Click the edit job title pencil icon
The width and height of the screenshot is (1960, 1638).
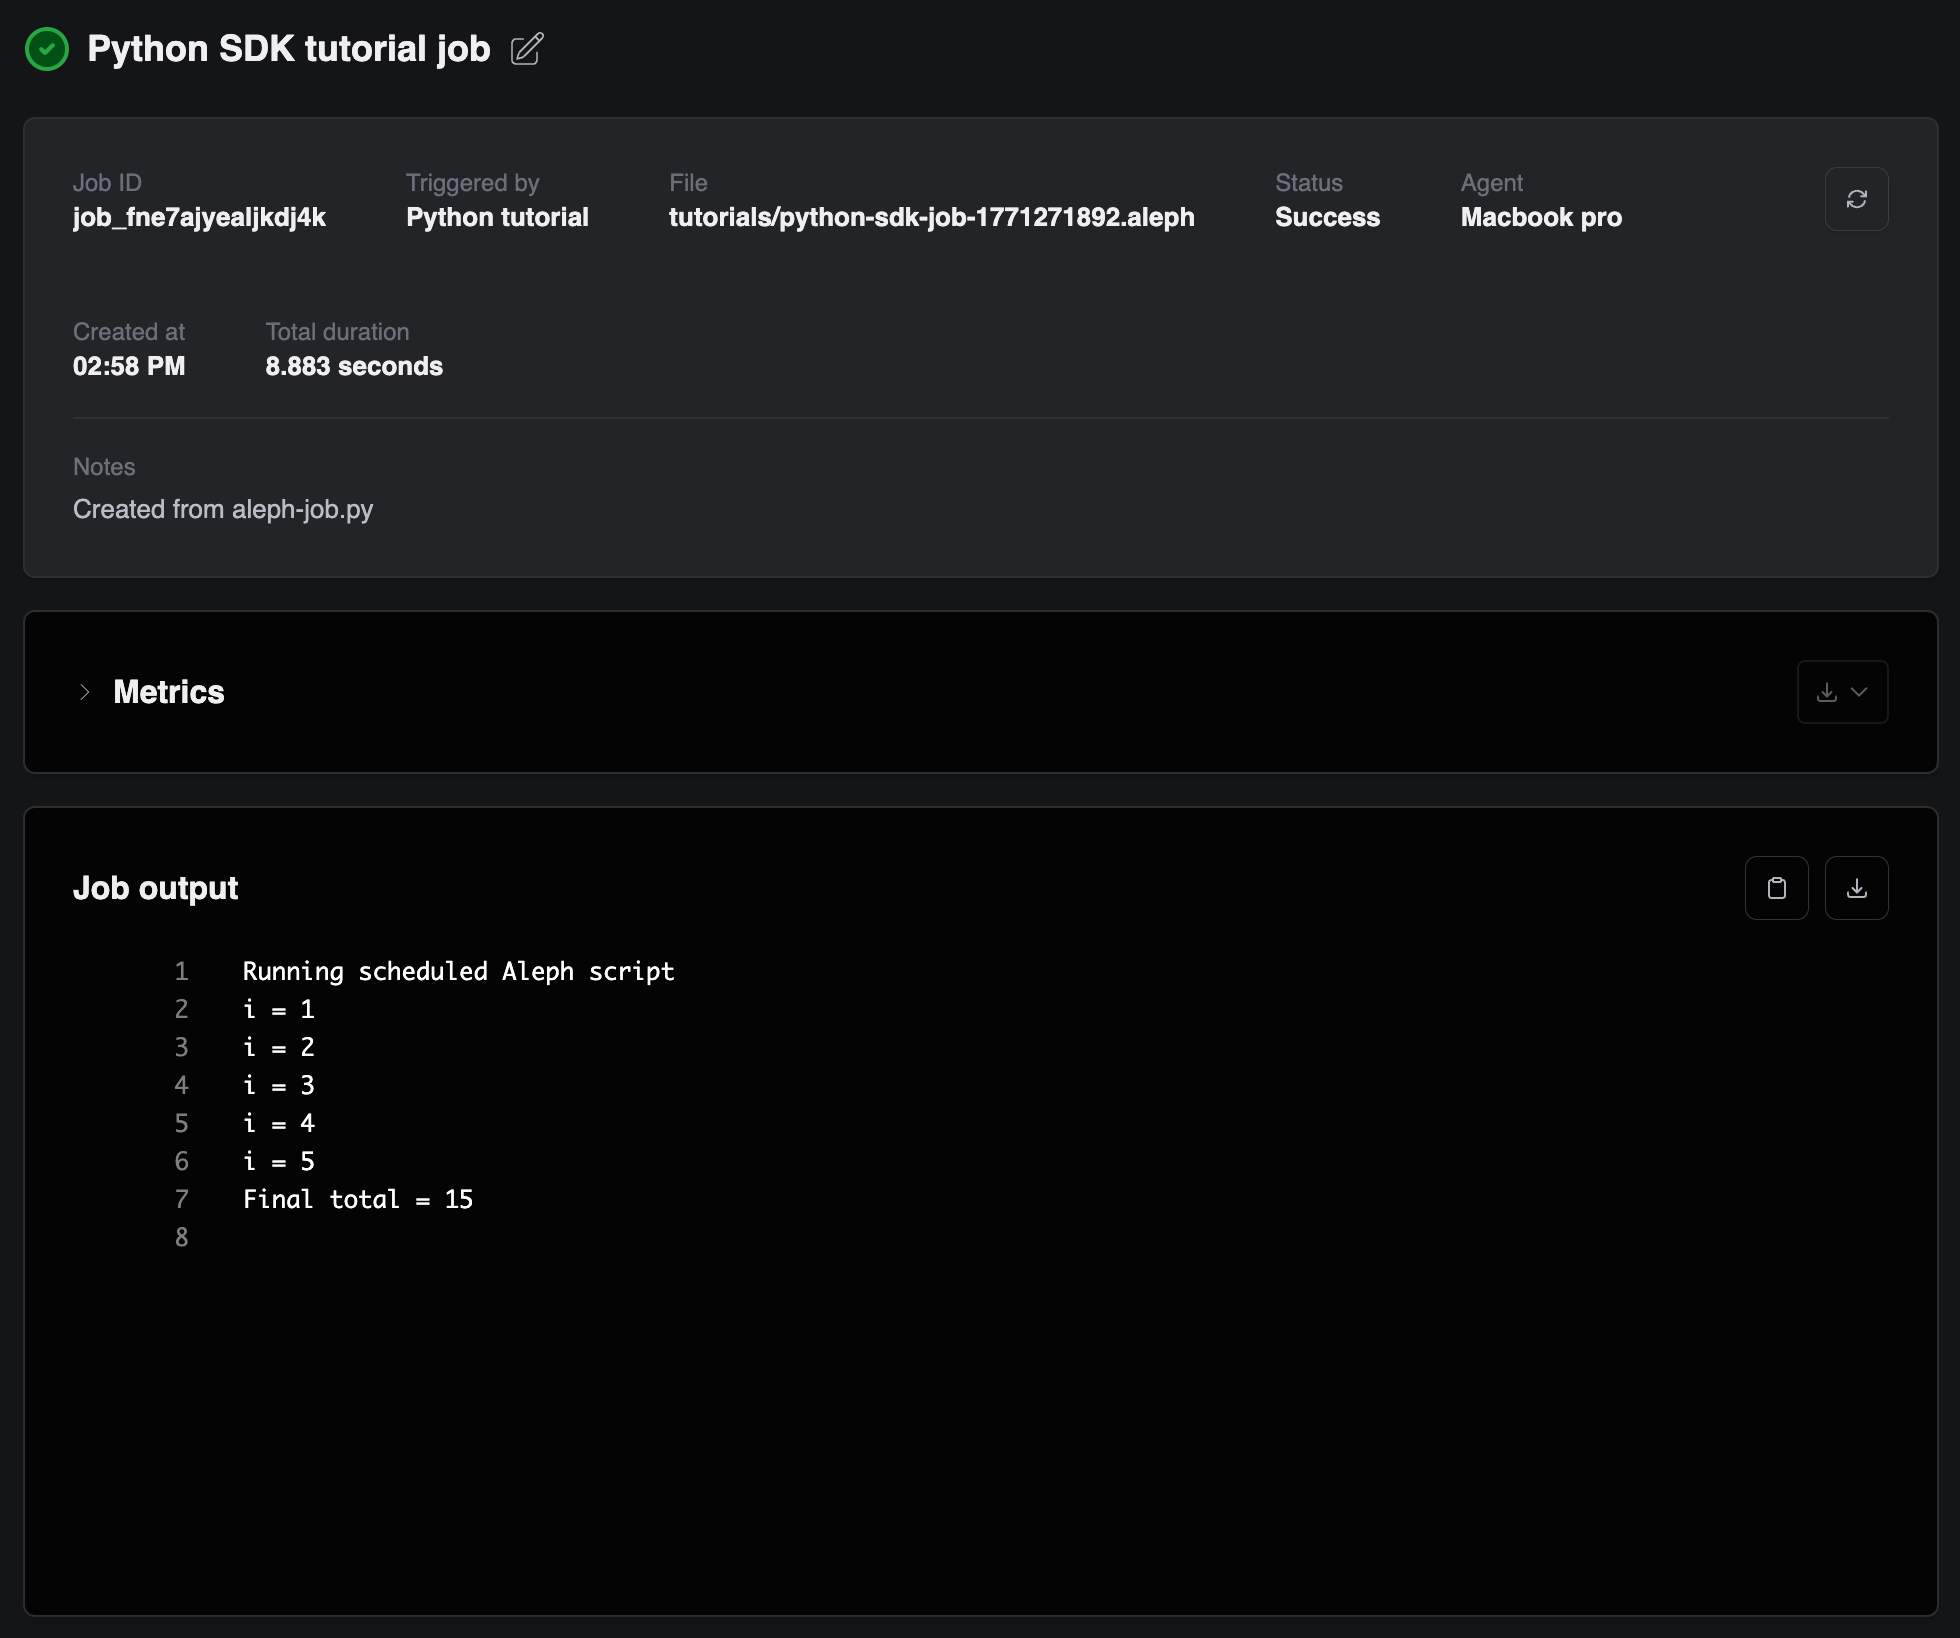527,49
